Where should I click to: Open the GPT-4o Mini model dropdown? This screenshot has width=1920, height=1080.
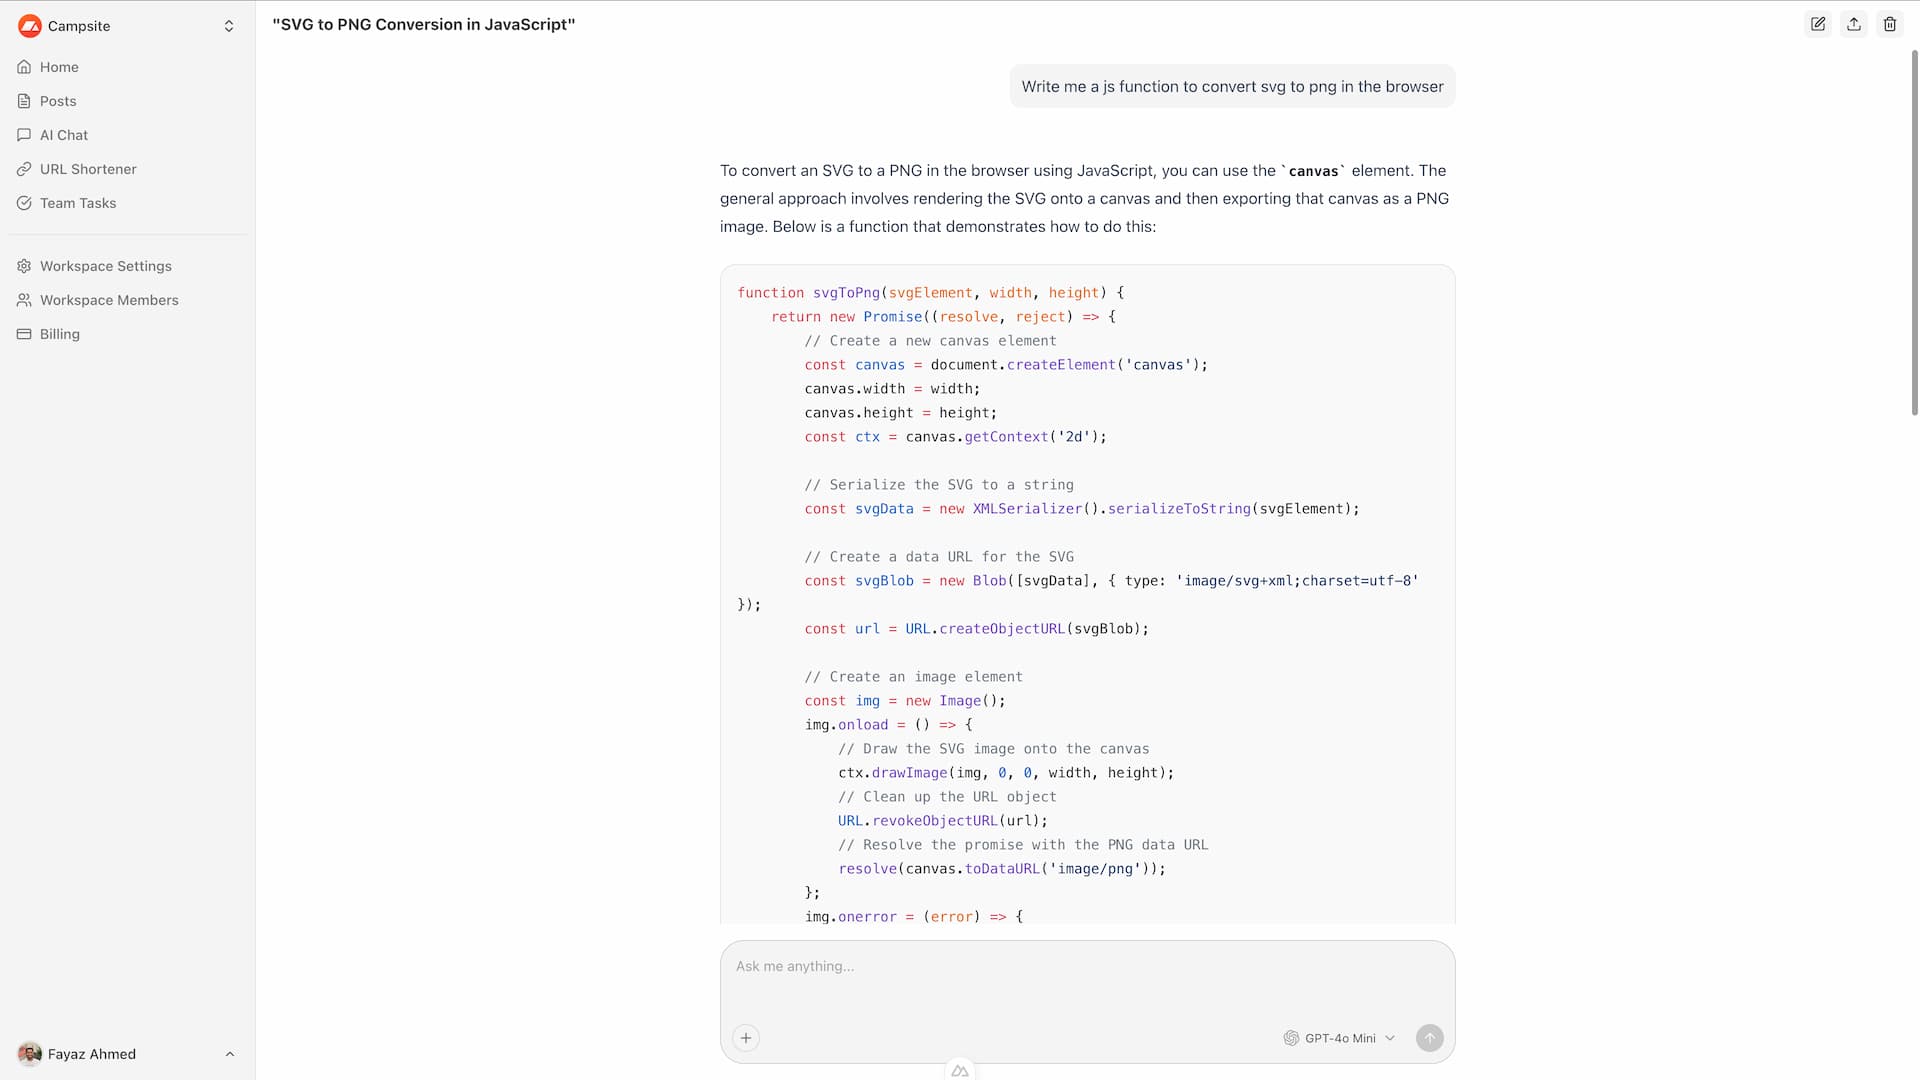[1339, 1038]
